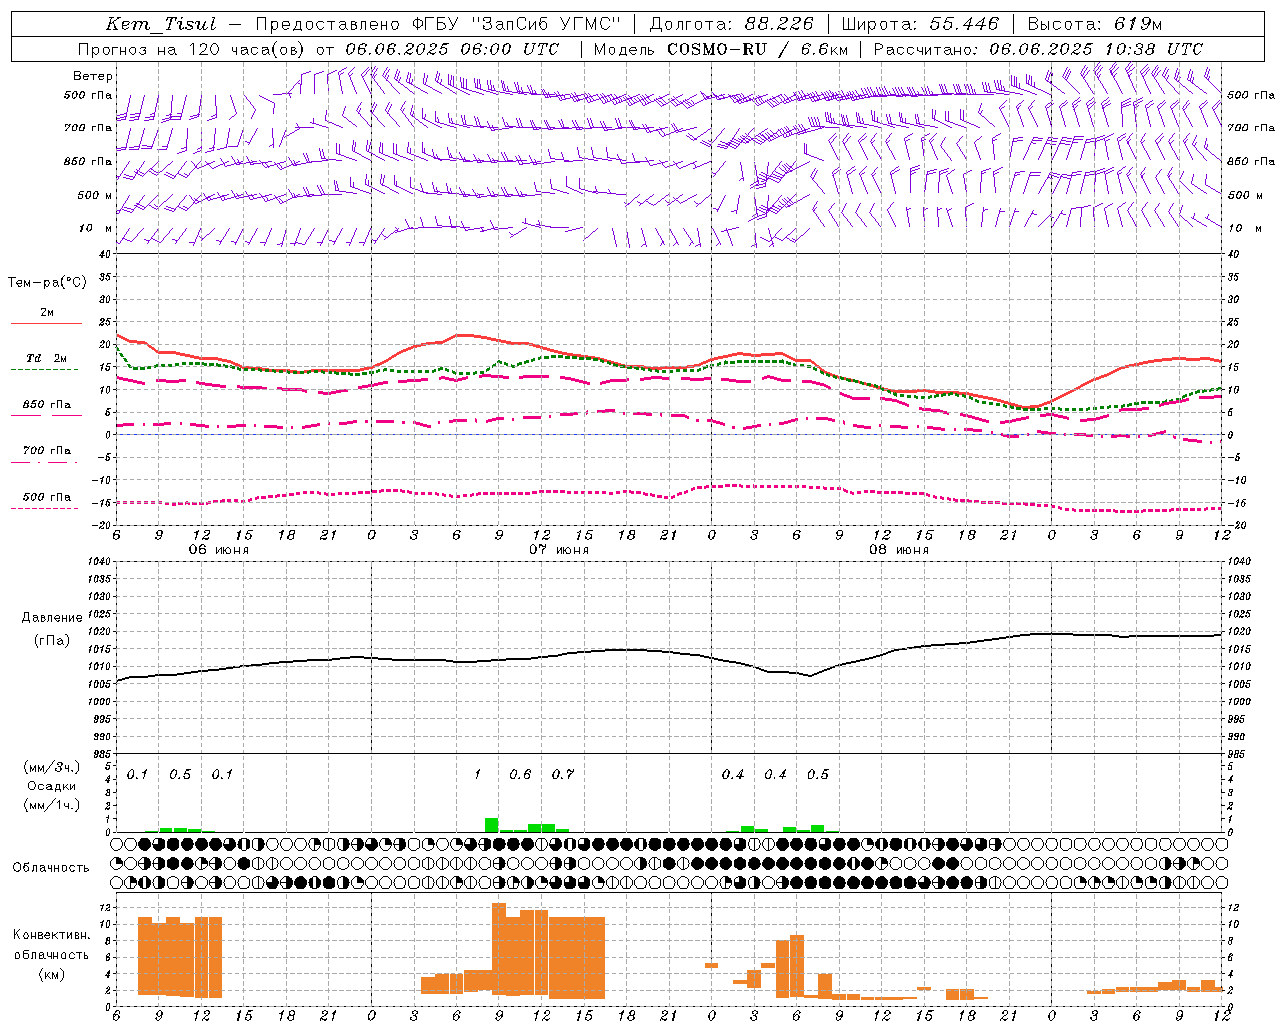Click the '500 м' wind level label on left
The width and height of the screenshot is (1280, 1024).
pos(95,195)
